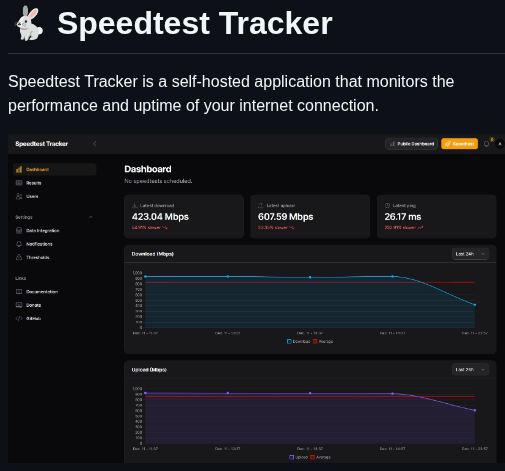The width and height of the screenshot is (505, 471).
Task: Click 'No speedtests scheduled.' text
Action: (x=158, y=181)
